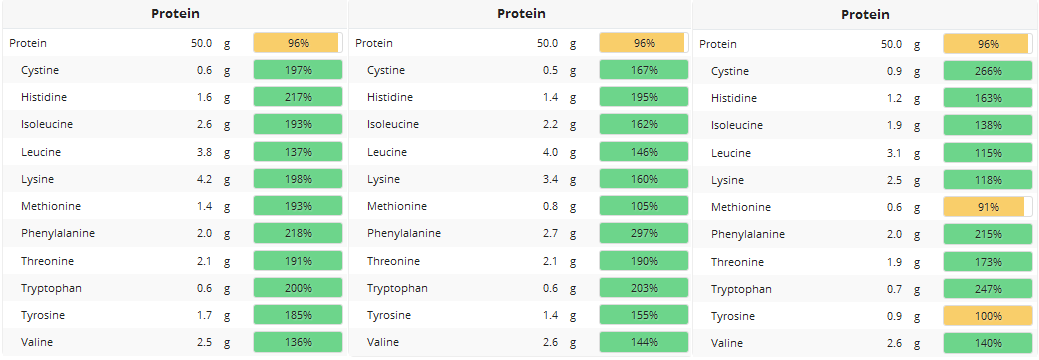The height and width of the screenshot is (360, 1039).
Task: Click the Methionine 91% yellow progress bar
Action: pyautogui.click(x=988, y=207)
